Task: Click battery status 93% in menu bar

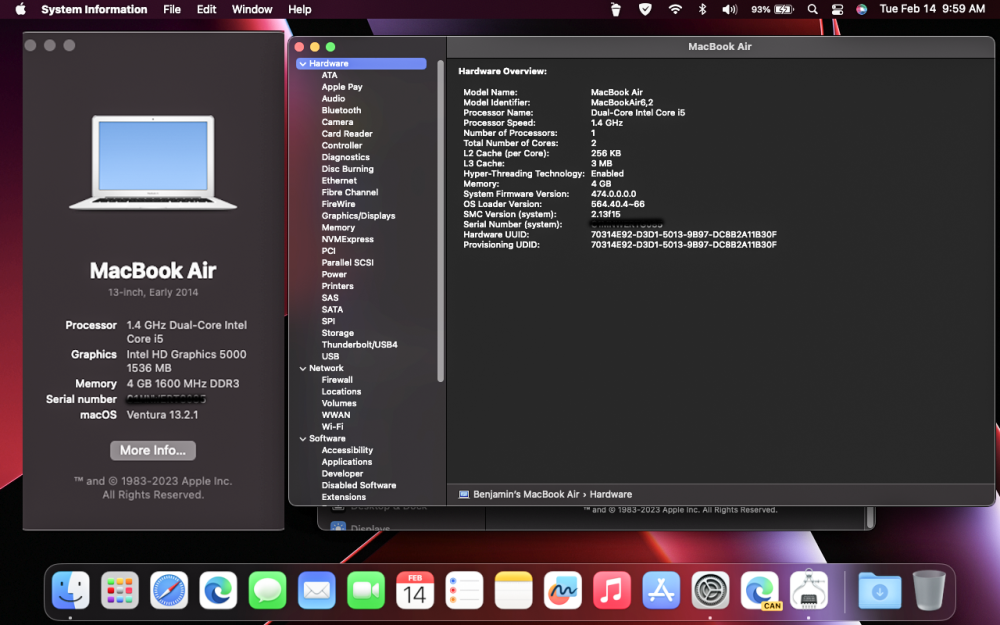Action: point(772,9)
